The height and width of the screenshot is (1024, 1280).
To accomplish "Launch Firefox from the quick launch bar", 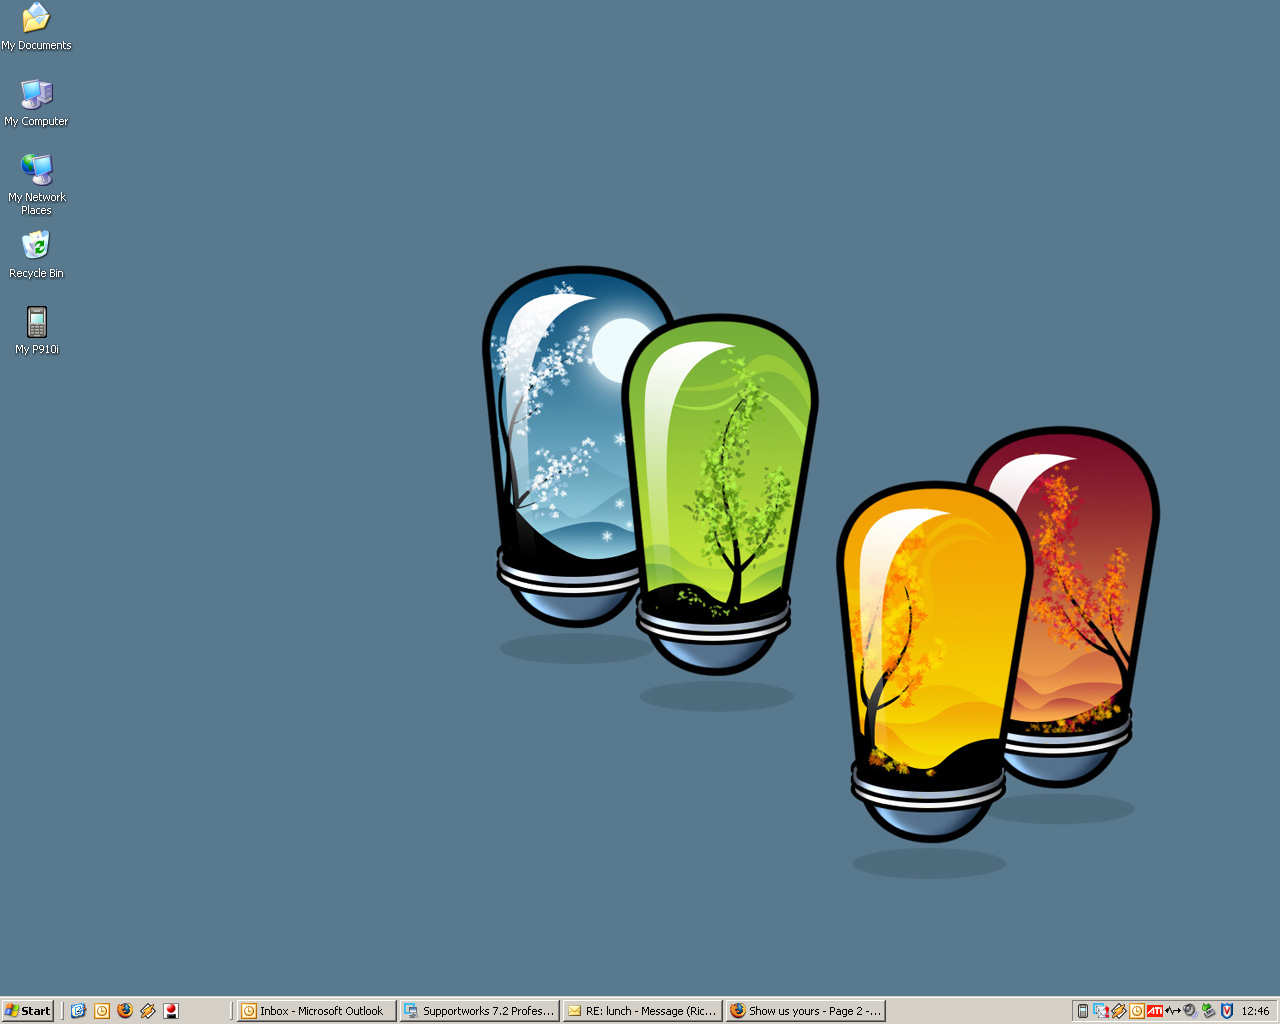I will [124, 1011].
